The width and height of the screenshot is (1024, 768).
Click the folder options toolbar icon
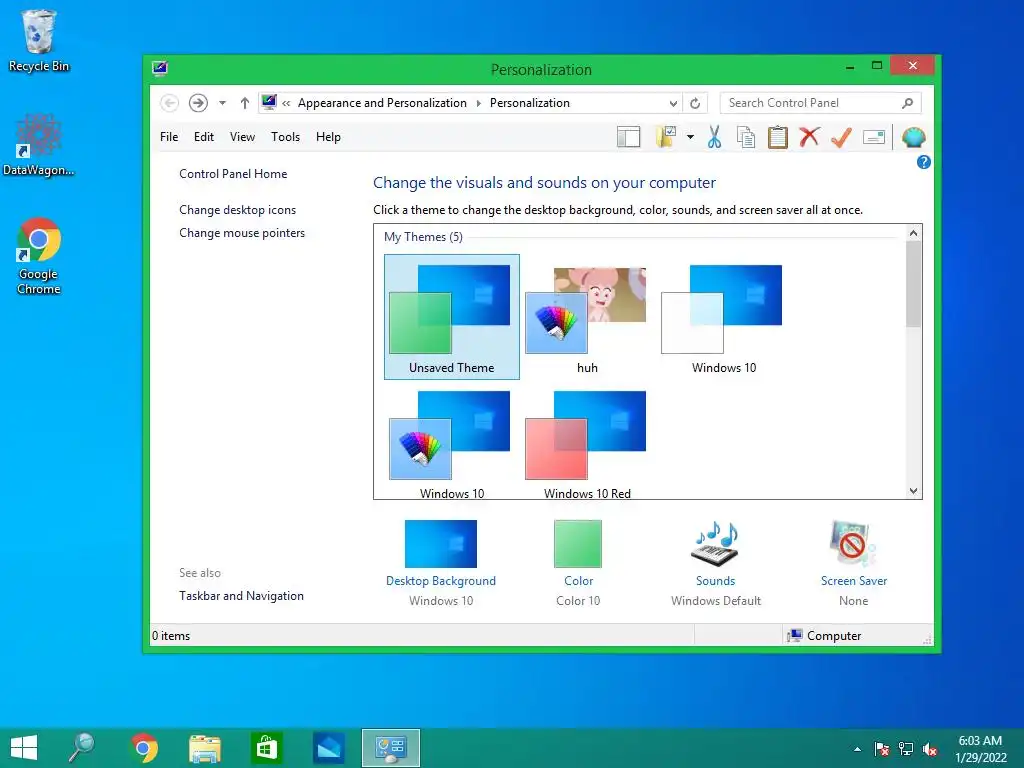tap(665, 137)
